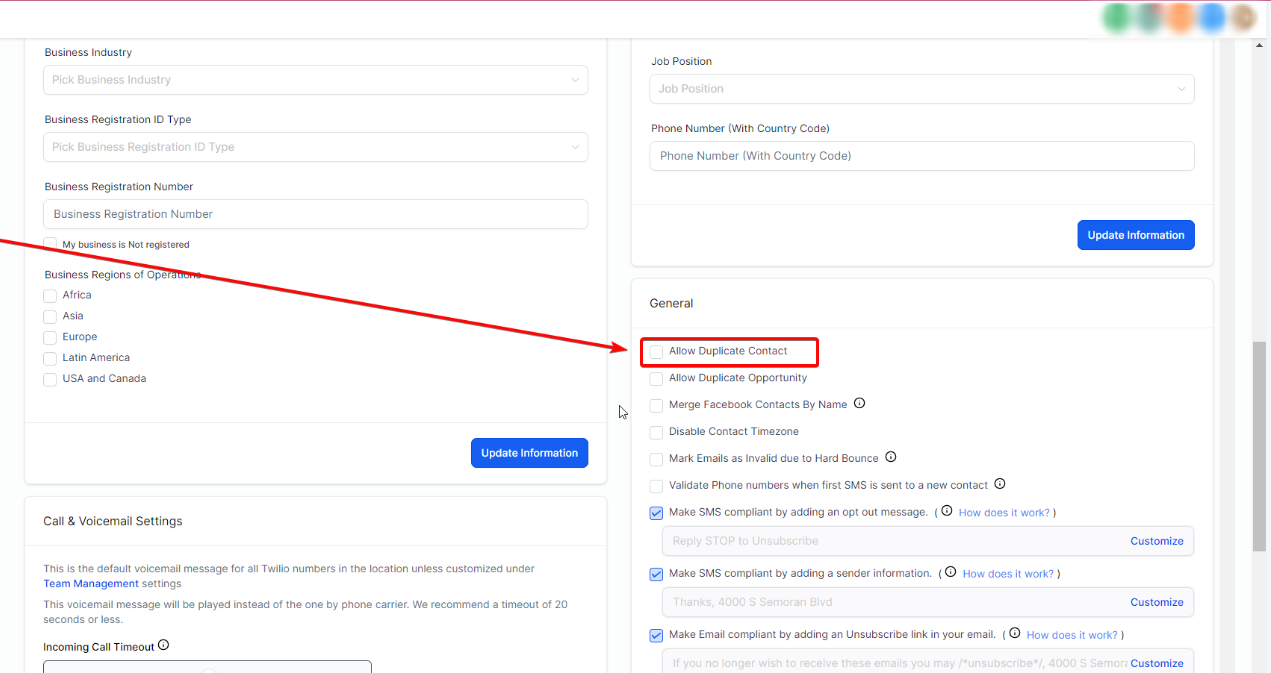
Task: Open the Team Management link
Action: pos(91,584)
